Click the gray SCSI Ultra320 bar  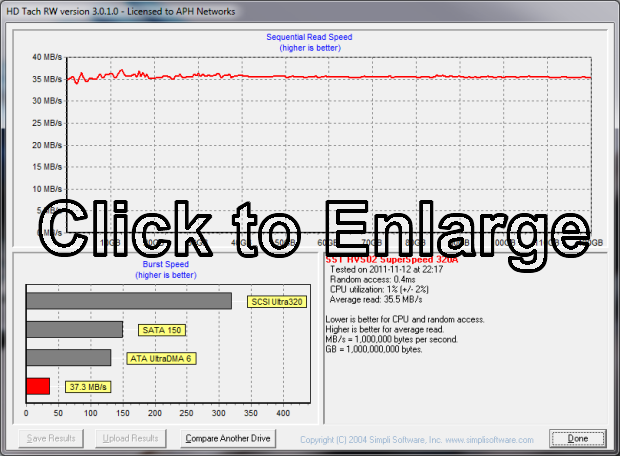pos(128,301)
